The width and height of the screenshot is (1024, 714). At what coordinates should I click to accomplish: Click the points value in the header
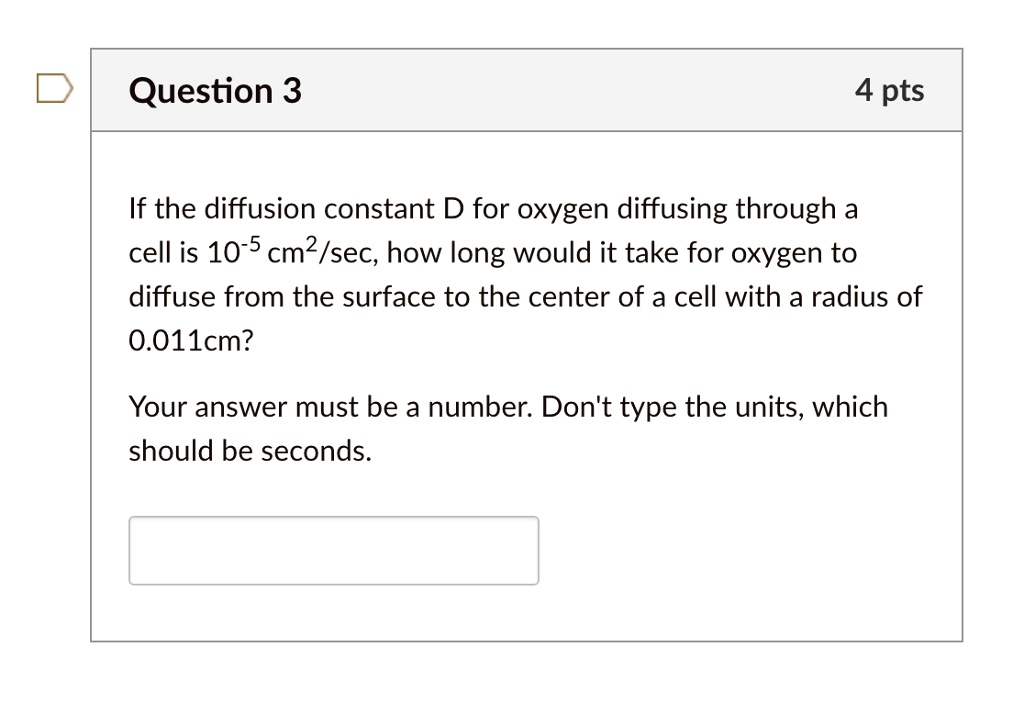coord(890,90)
